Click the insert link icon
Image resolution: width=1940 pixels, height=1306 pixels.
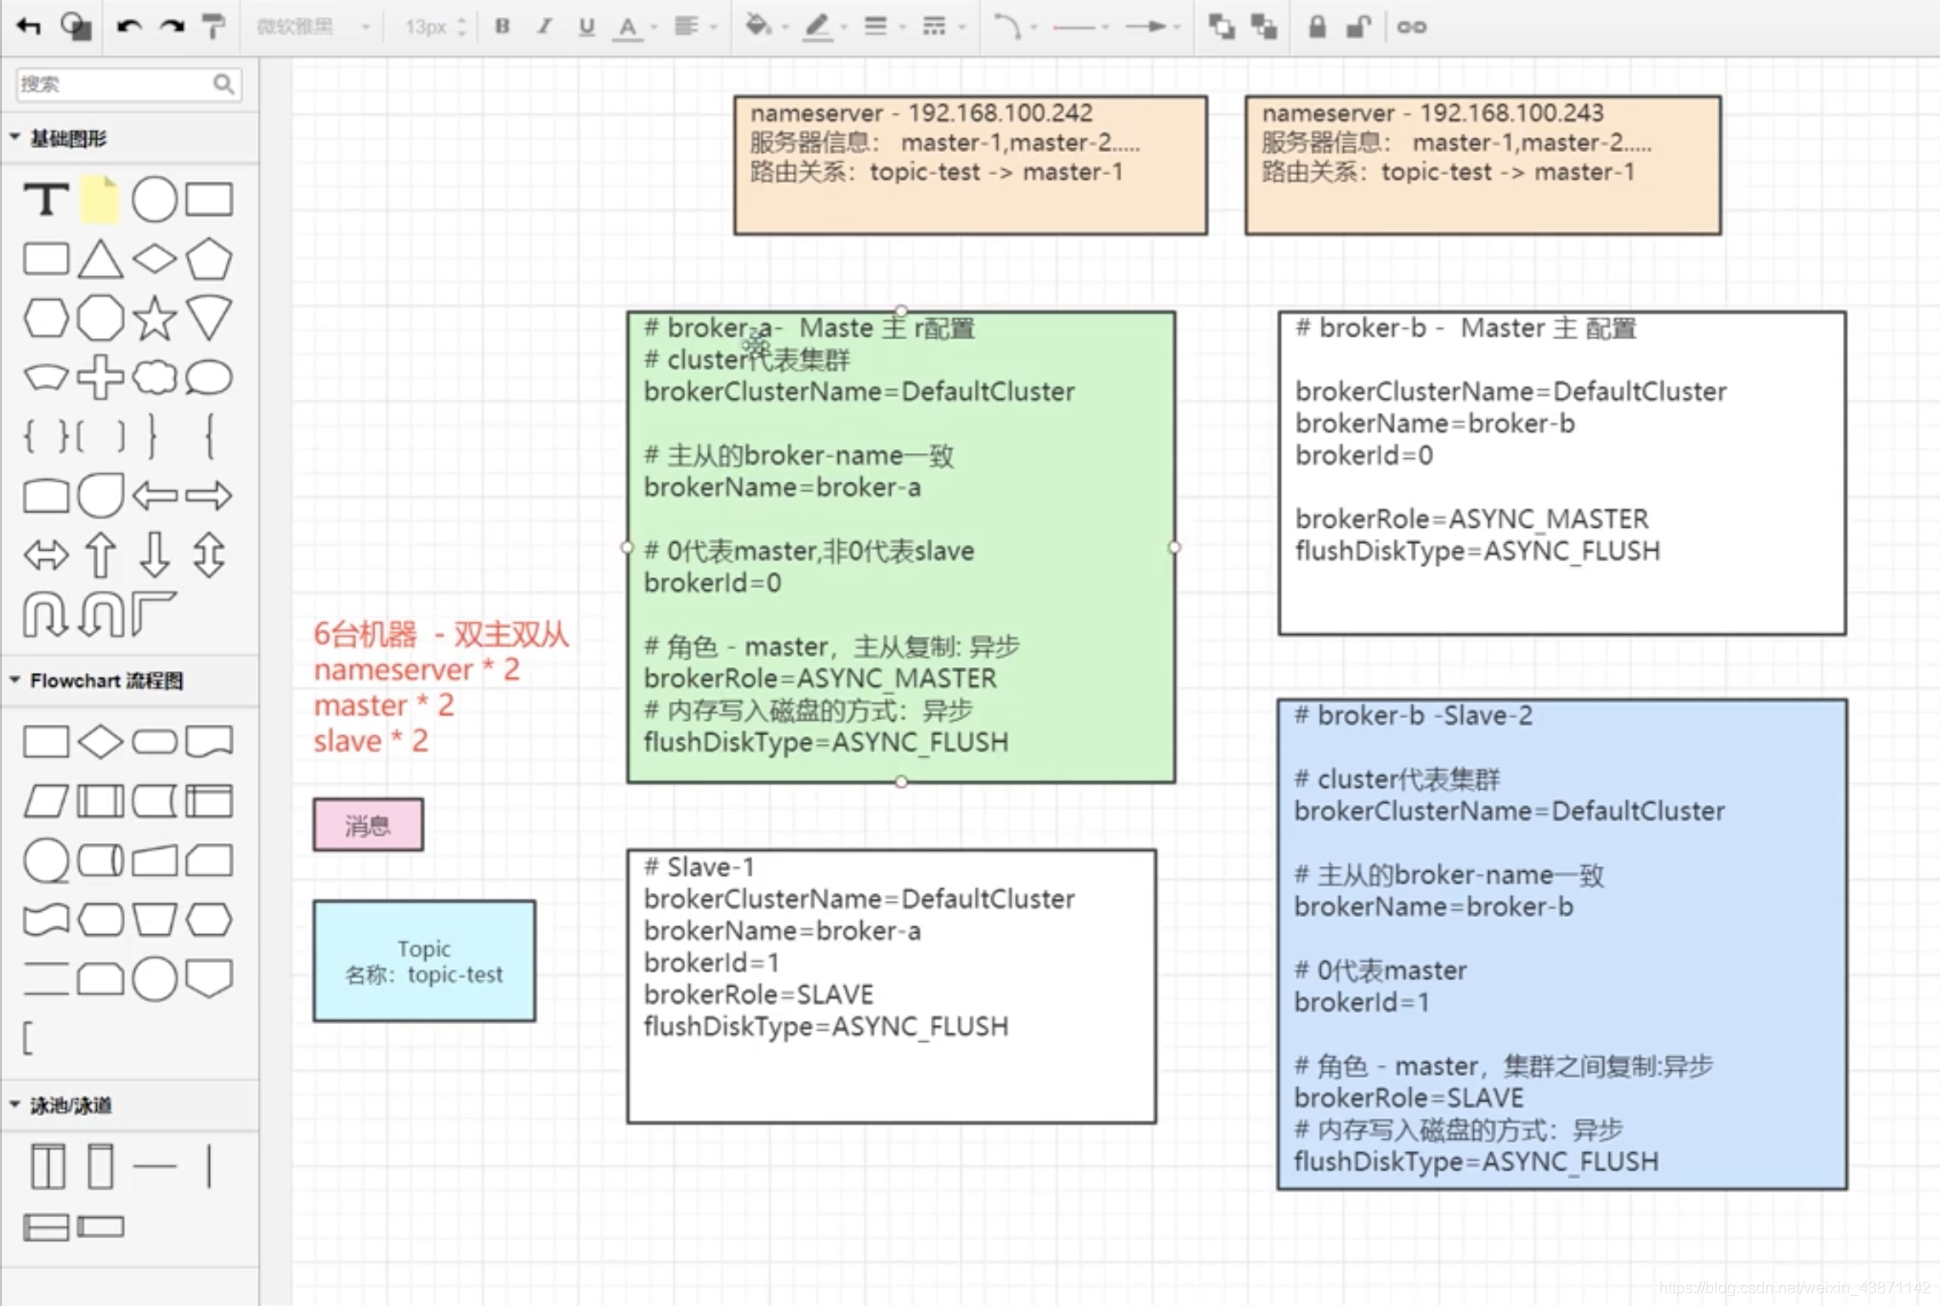coord(1411,27)
